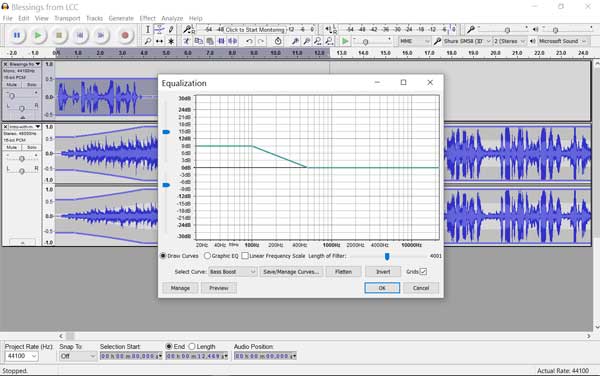Click the Fit Project zoom icon
Screen dimensions: 600x376
coord(329,41)
